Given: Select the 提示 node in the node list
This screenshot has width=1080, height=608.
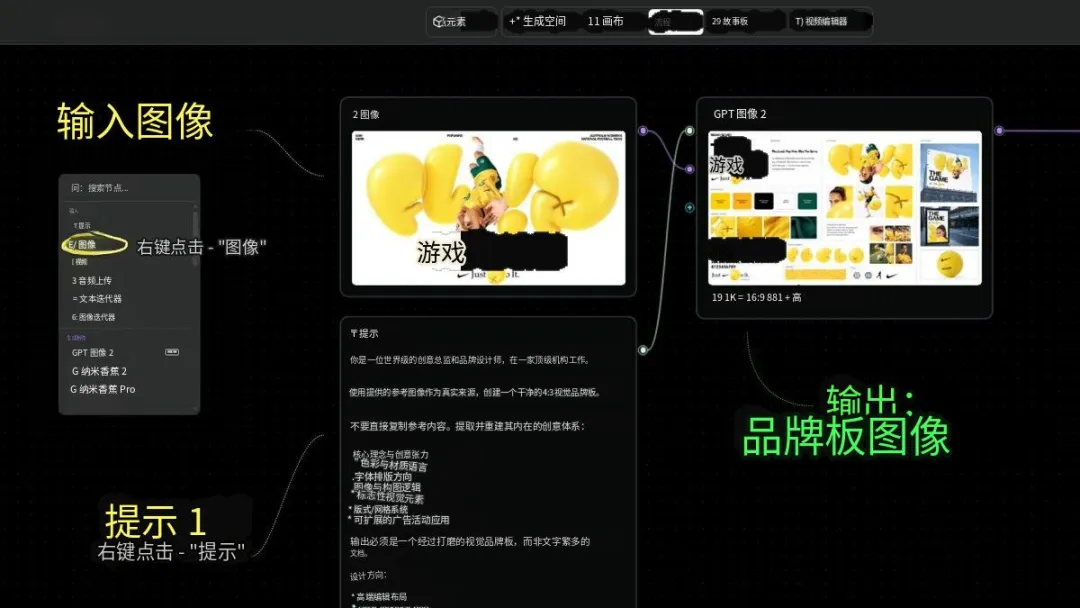Looking at the screenshot, I should coord(82,226).
